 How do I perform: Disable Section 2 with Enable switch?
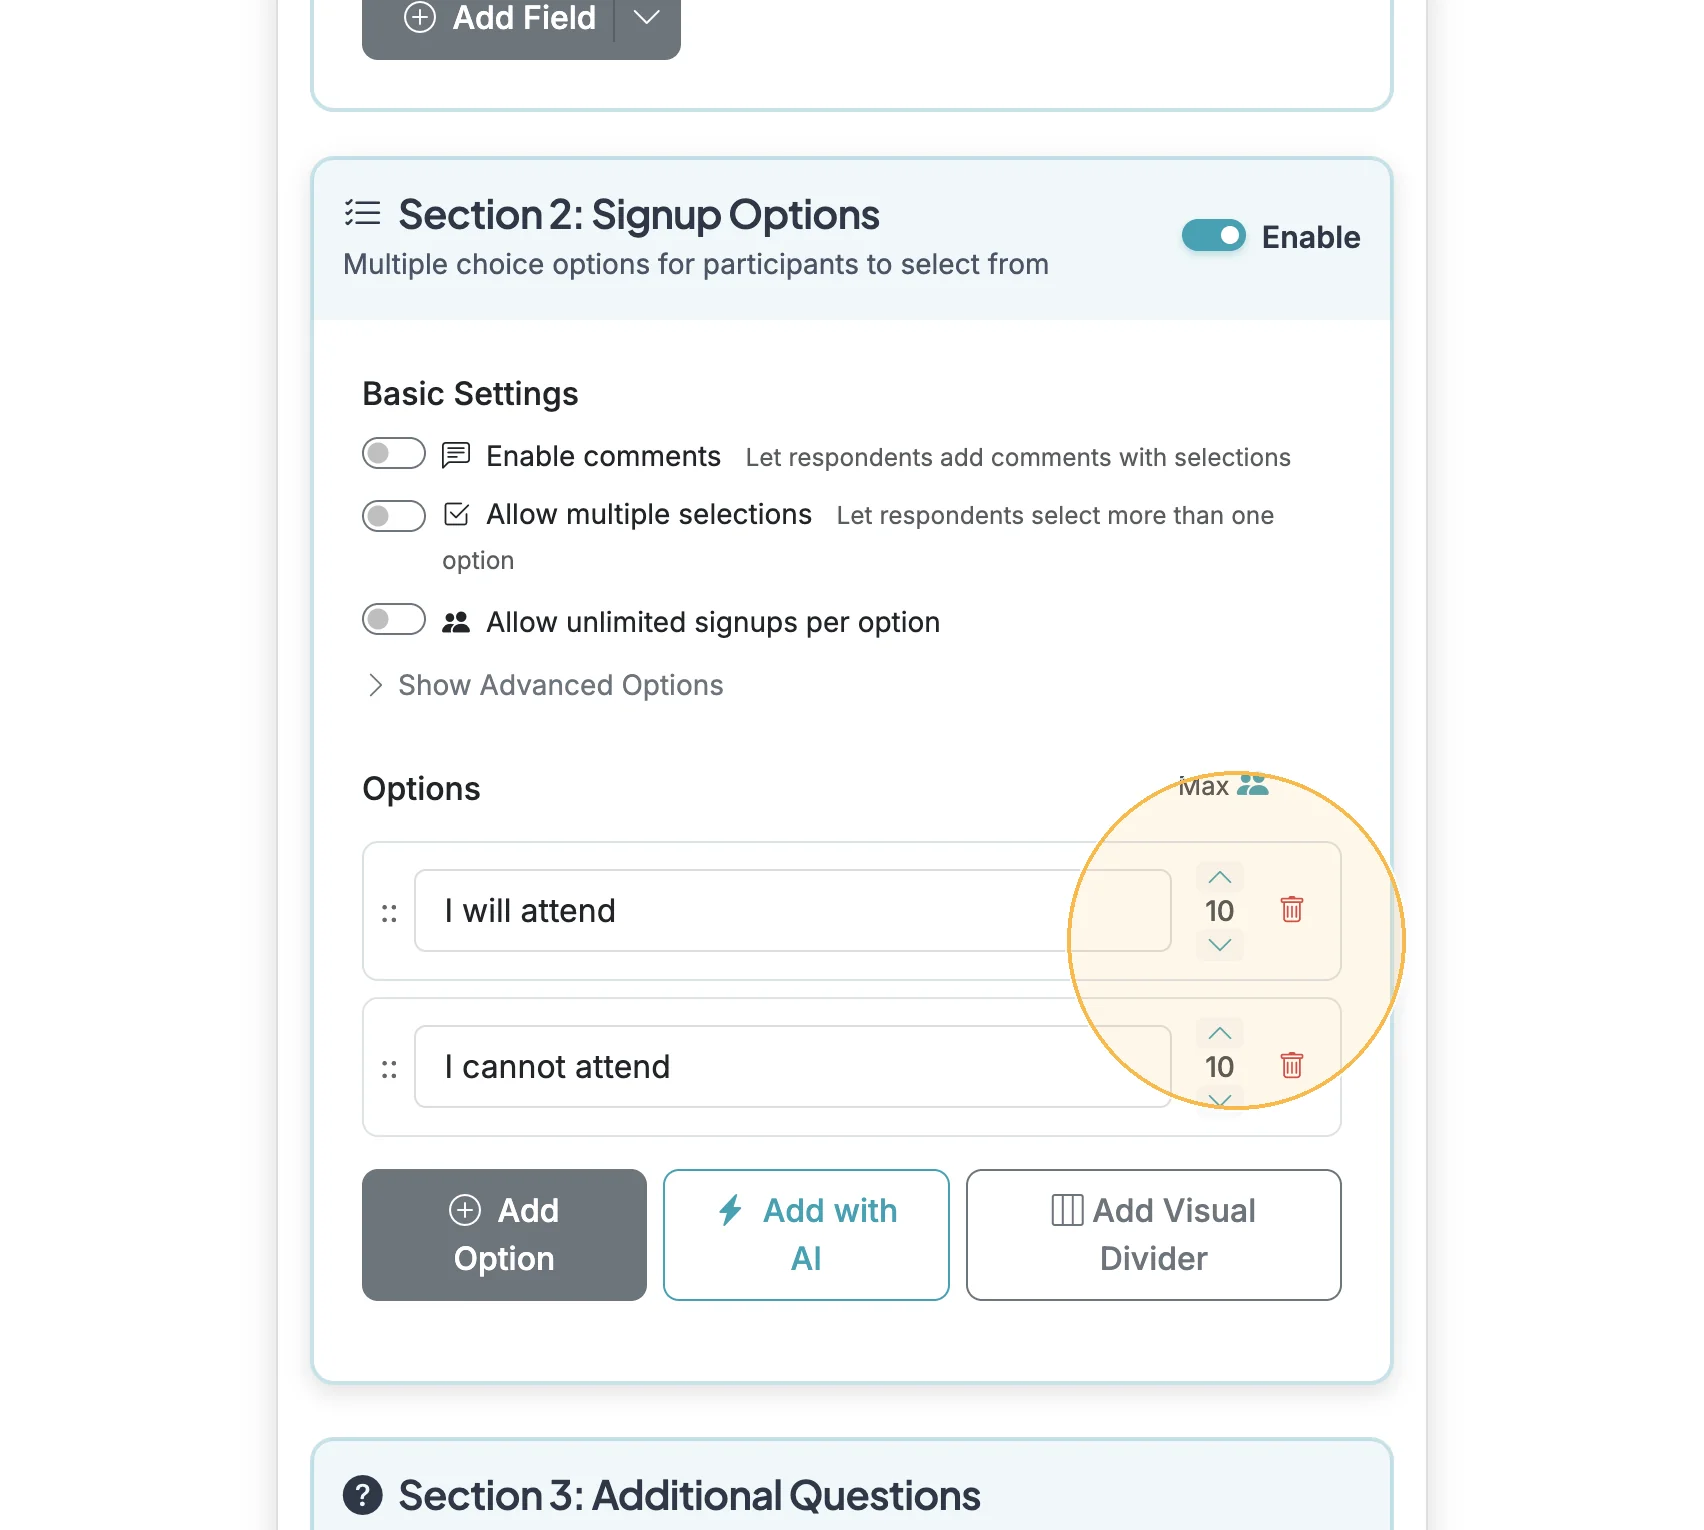(1214, 235)
